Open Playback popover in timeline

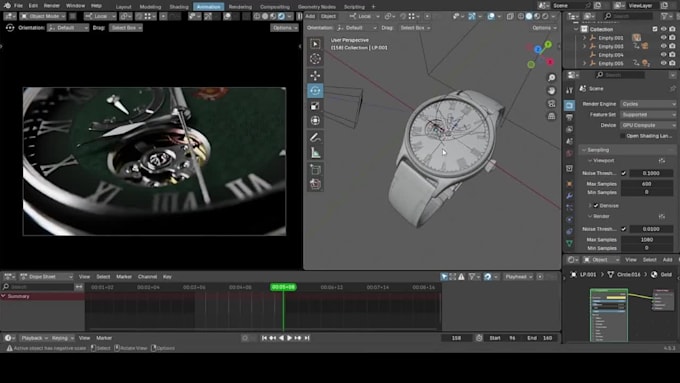pos(35,338)
